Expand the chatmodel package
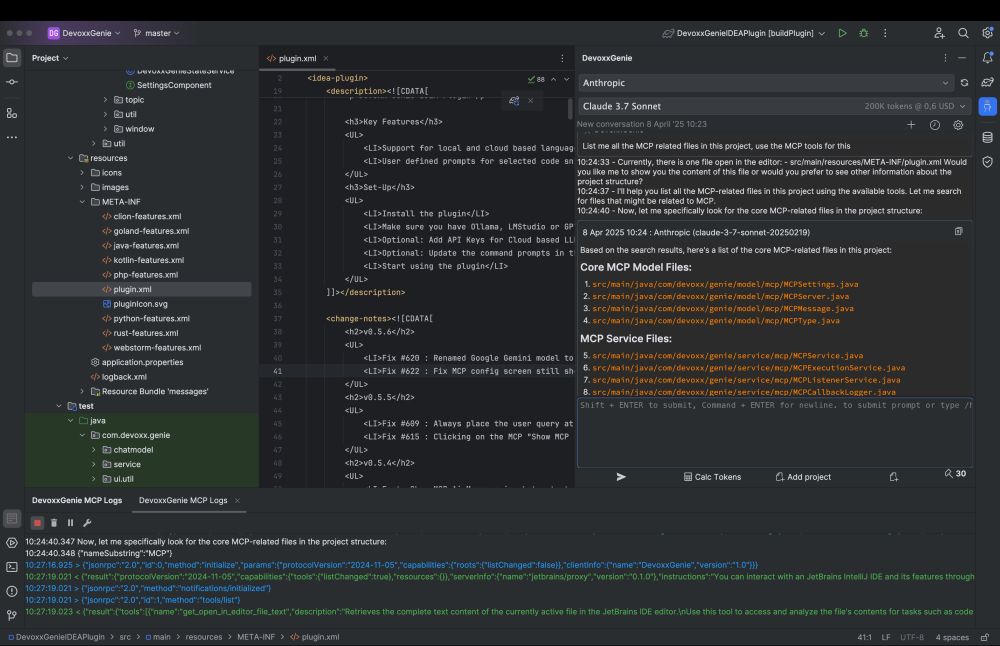1000x646 pixels. pos(94,450)
